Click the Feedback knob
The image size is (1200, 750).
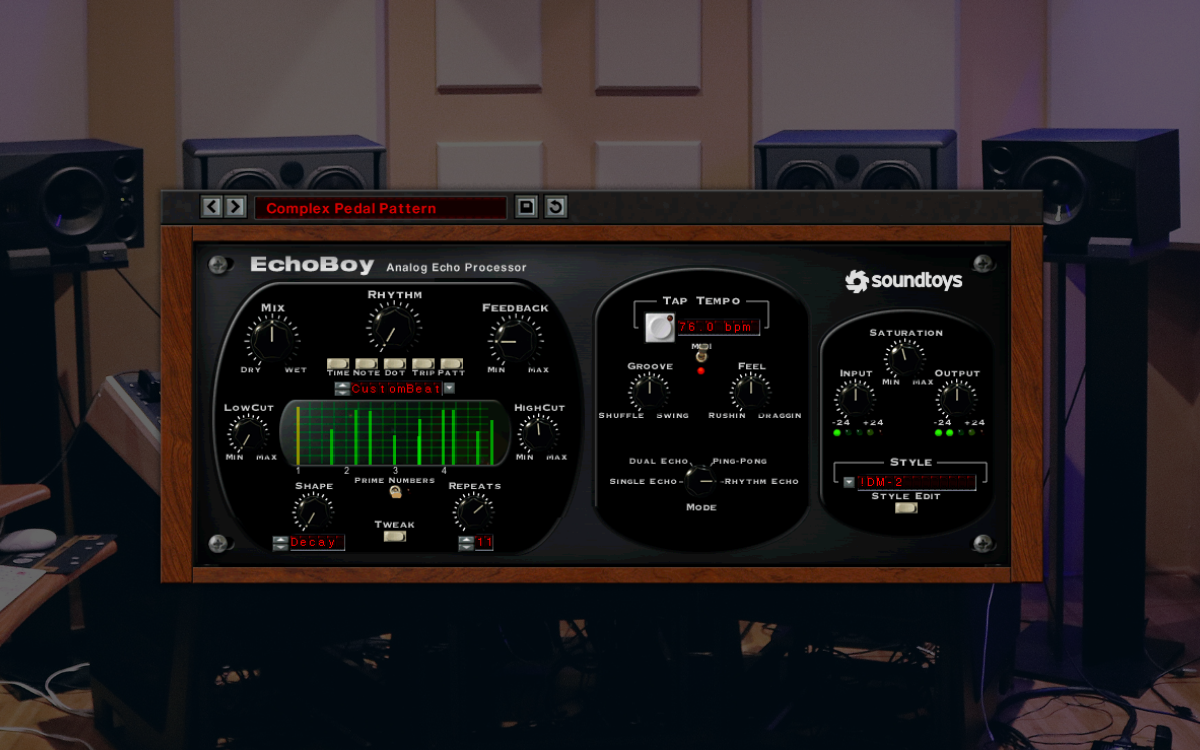click(x=515, y=340)
